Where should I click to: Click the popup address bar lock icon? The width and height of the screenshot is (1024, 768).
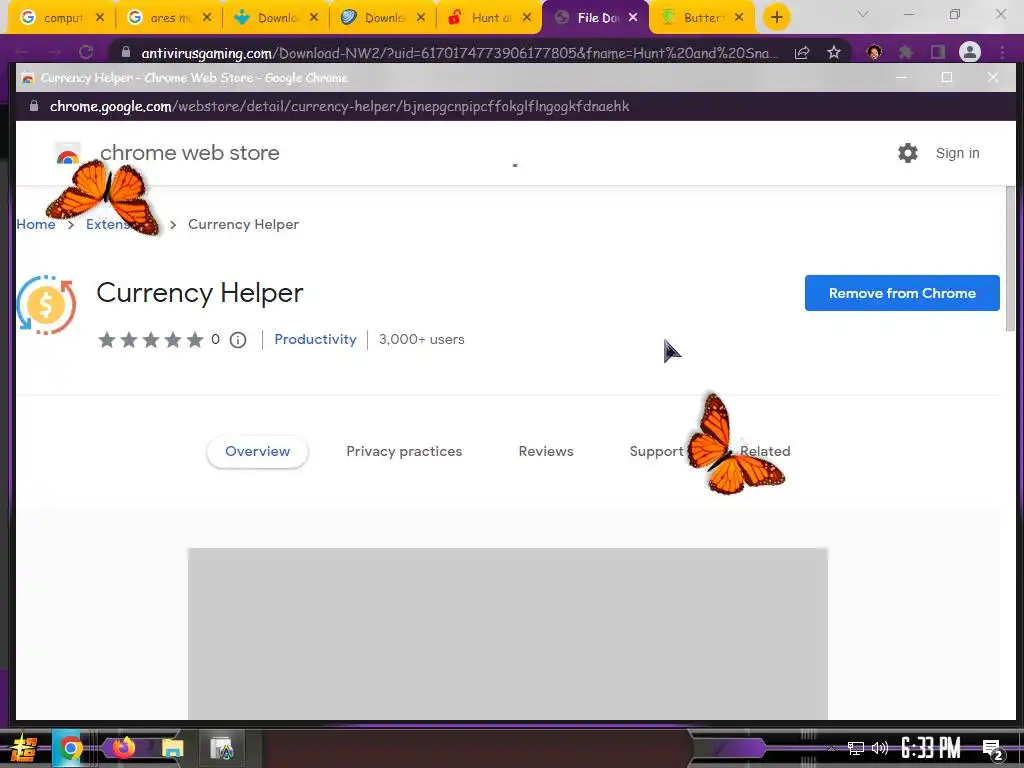[x=34, y=106]
